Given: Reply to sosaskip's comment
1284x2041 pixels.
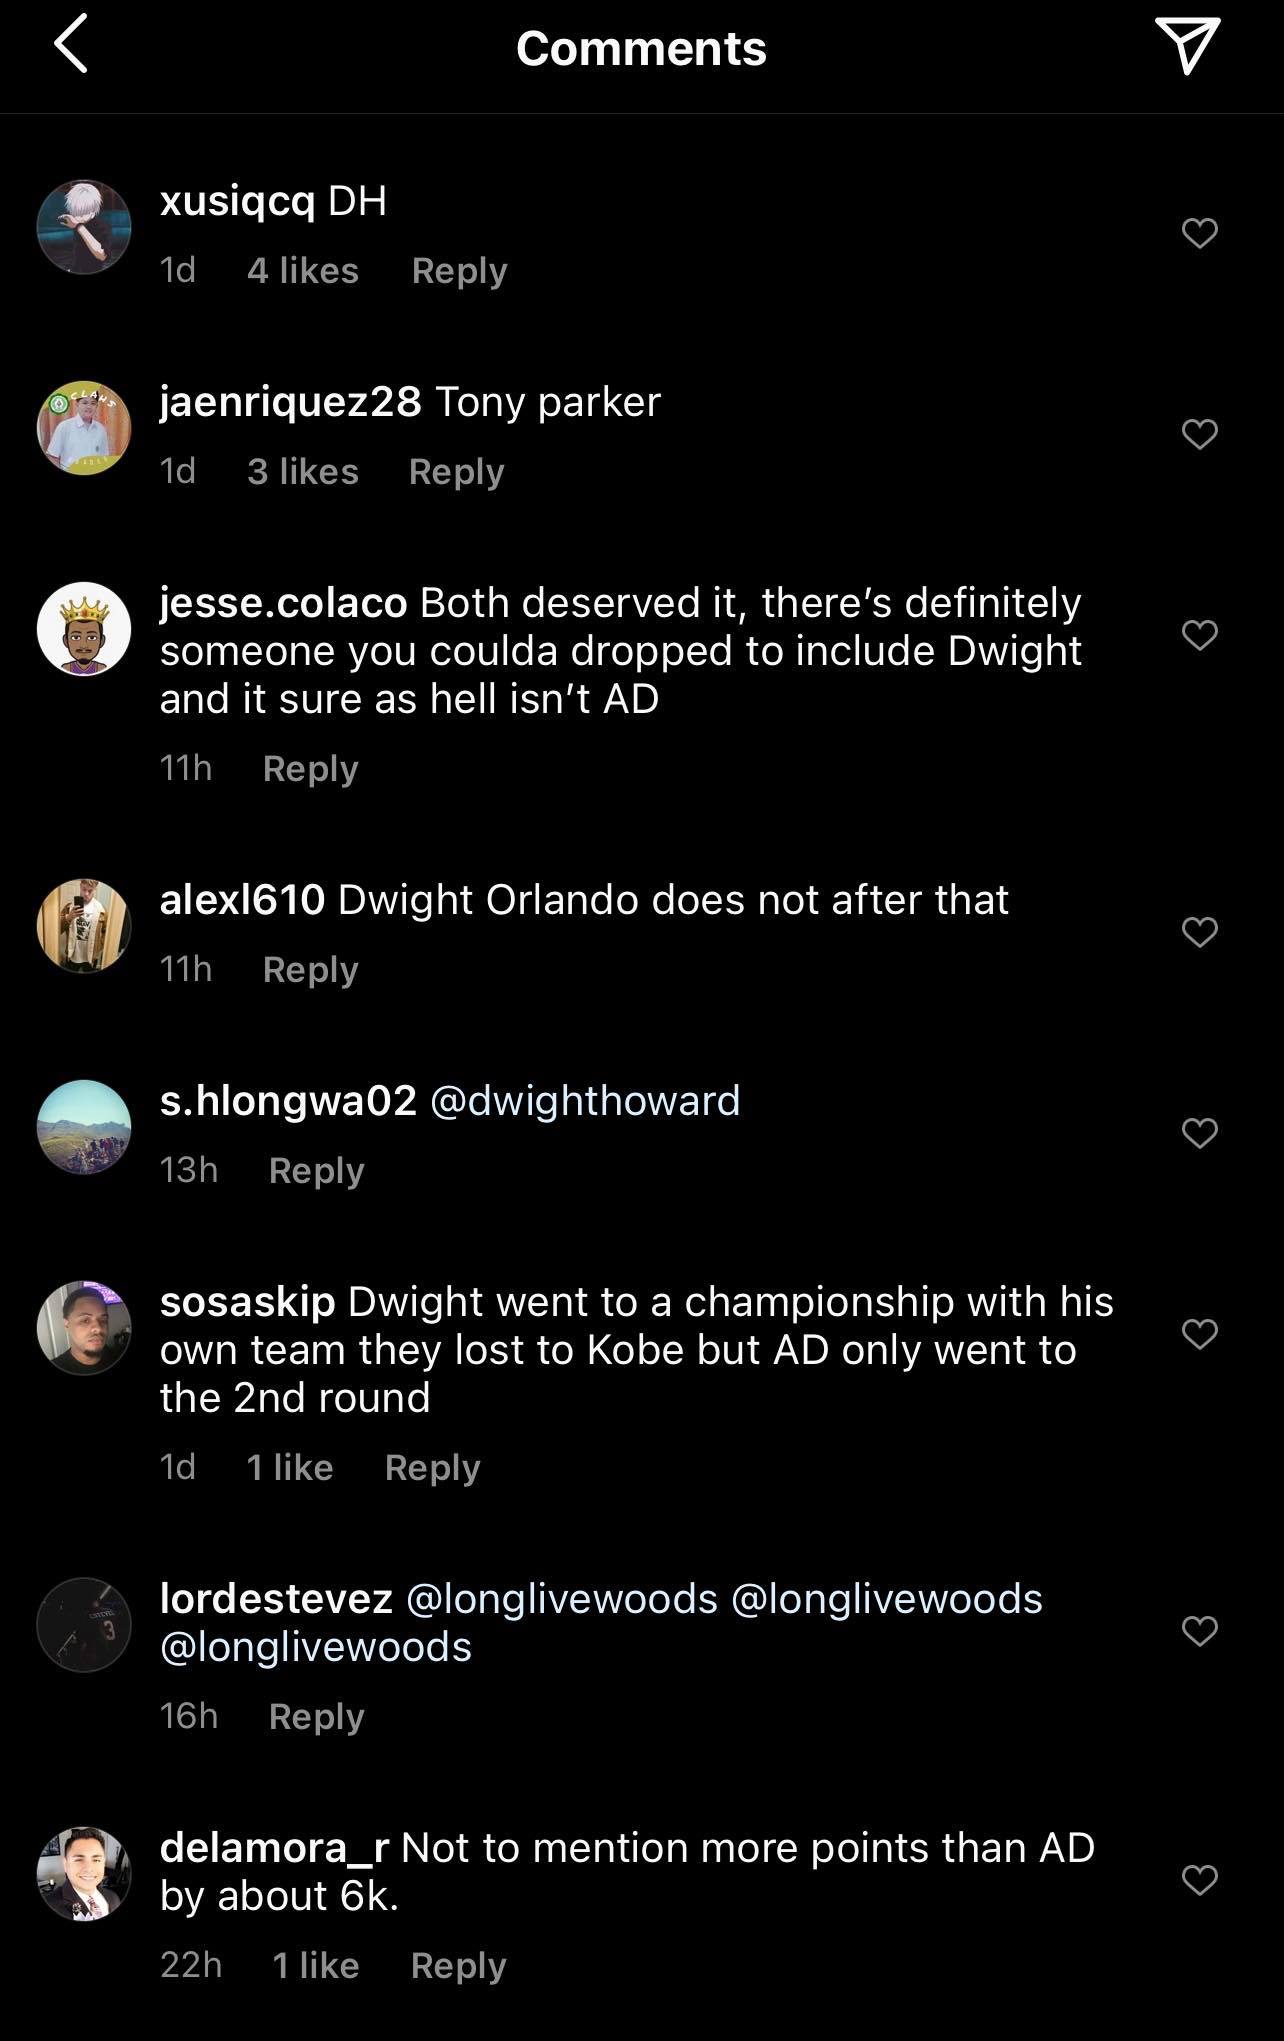Looking at the screenshot, I should click(432, 1468).
